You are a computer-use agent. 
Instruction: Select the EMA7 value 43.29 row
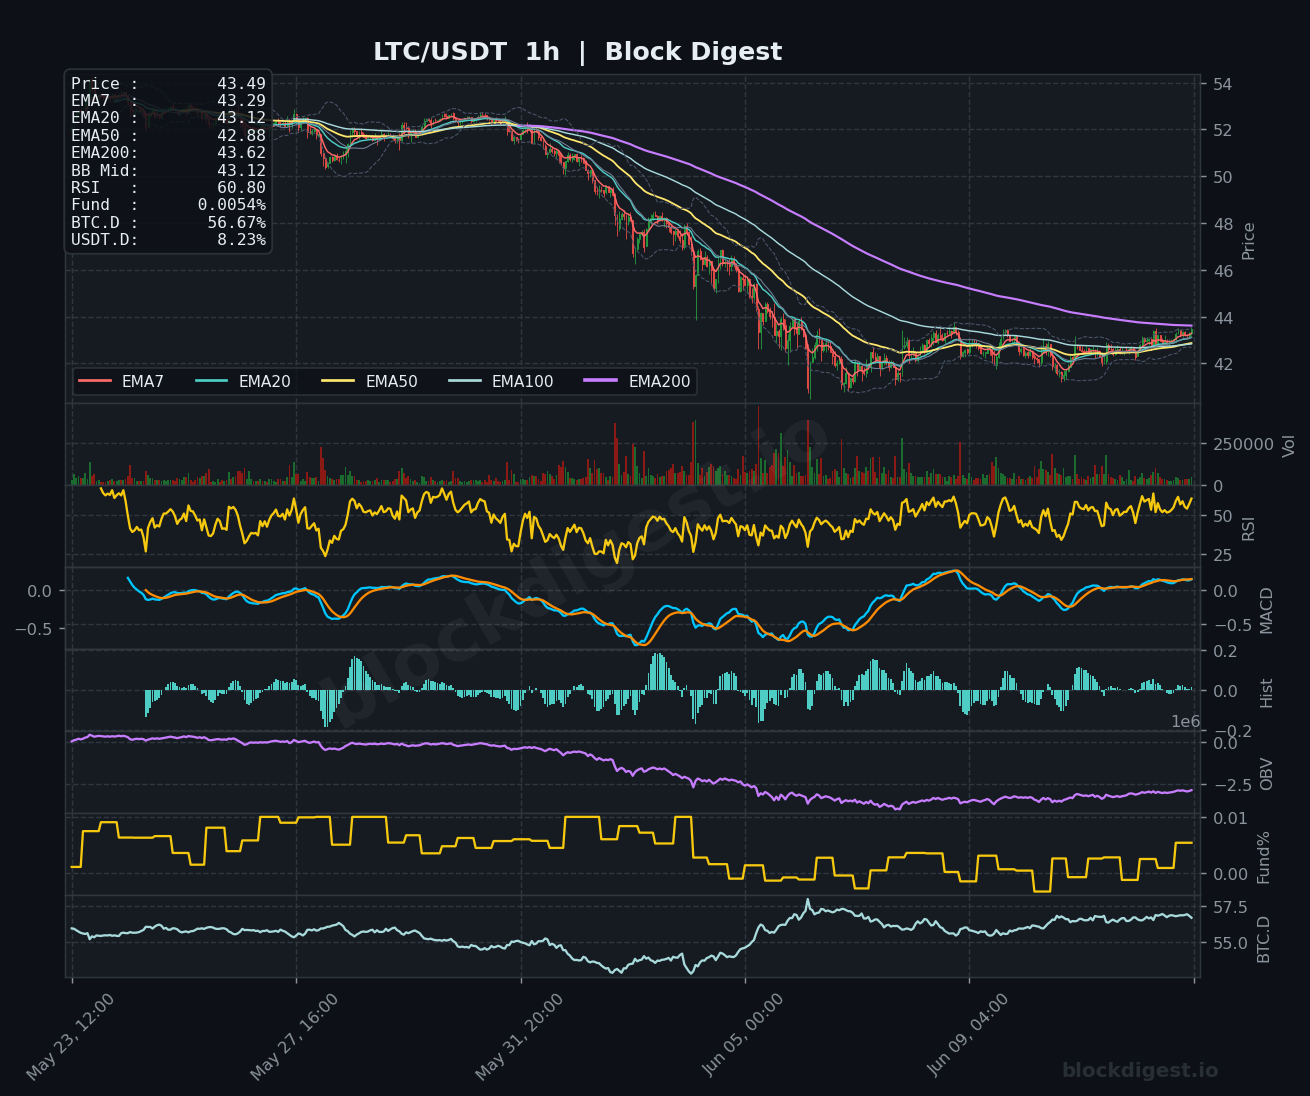click(x=168, y=101)
